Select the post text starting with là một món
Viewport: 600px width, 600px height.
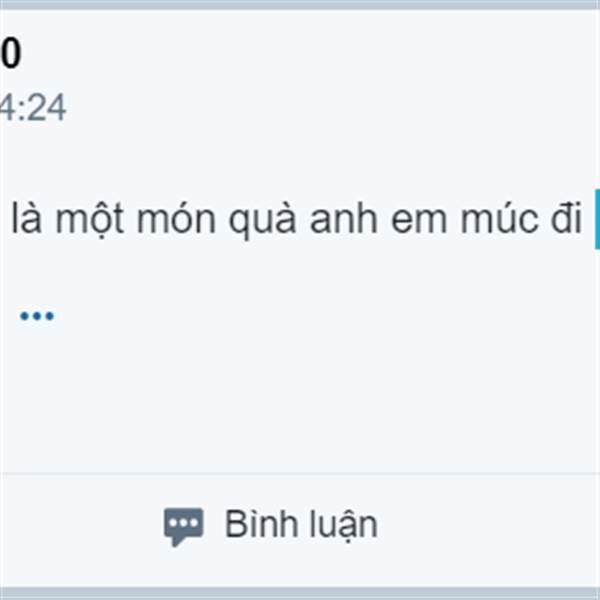pos(297,219)
